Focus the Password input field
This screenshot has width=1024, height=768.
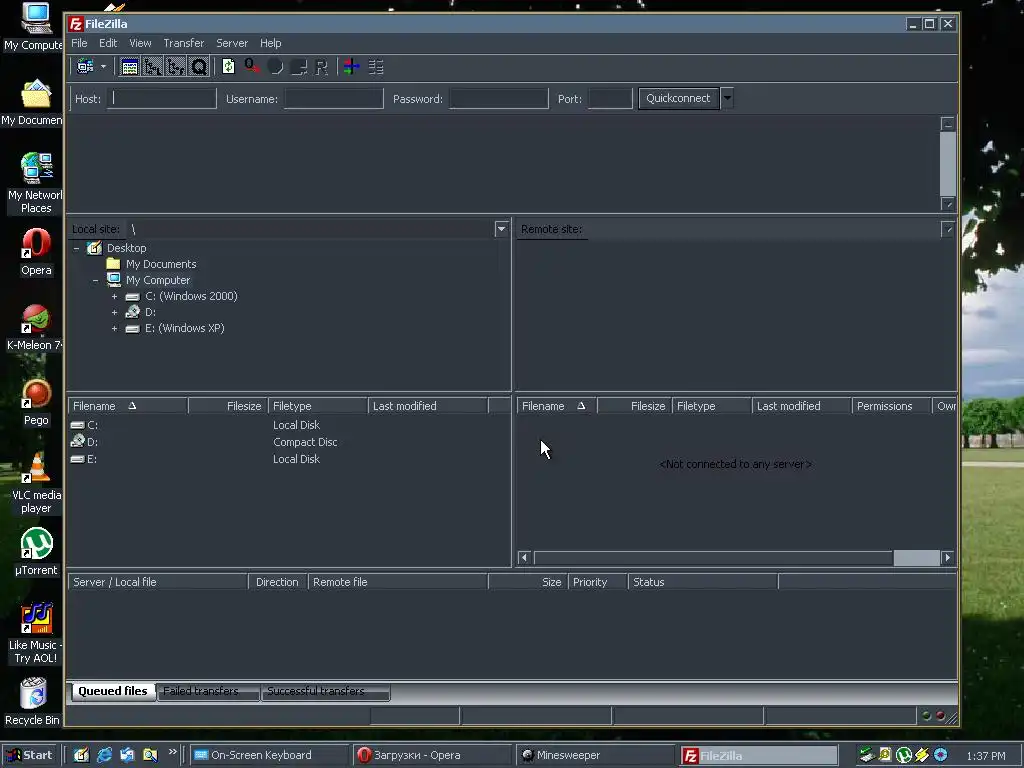[499, 99]
